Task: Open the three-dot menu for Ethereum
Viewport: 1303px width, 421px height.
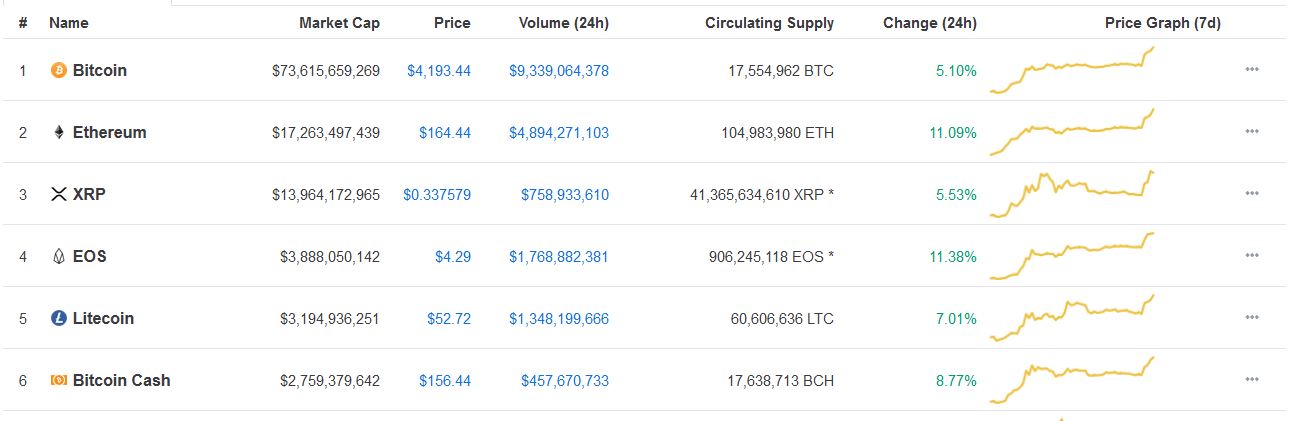Action: (1252, 132)
